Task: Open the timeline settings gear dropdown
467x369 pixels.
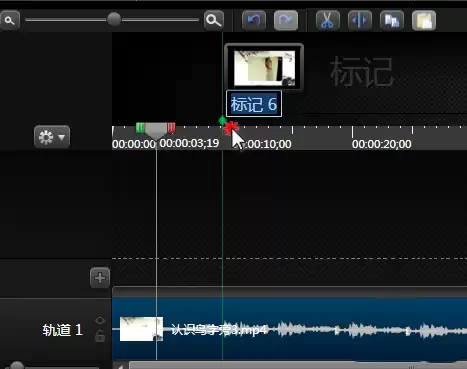Action: [x=52, y=137]
